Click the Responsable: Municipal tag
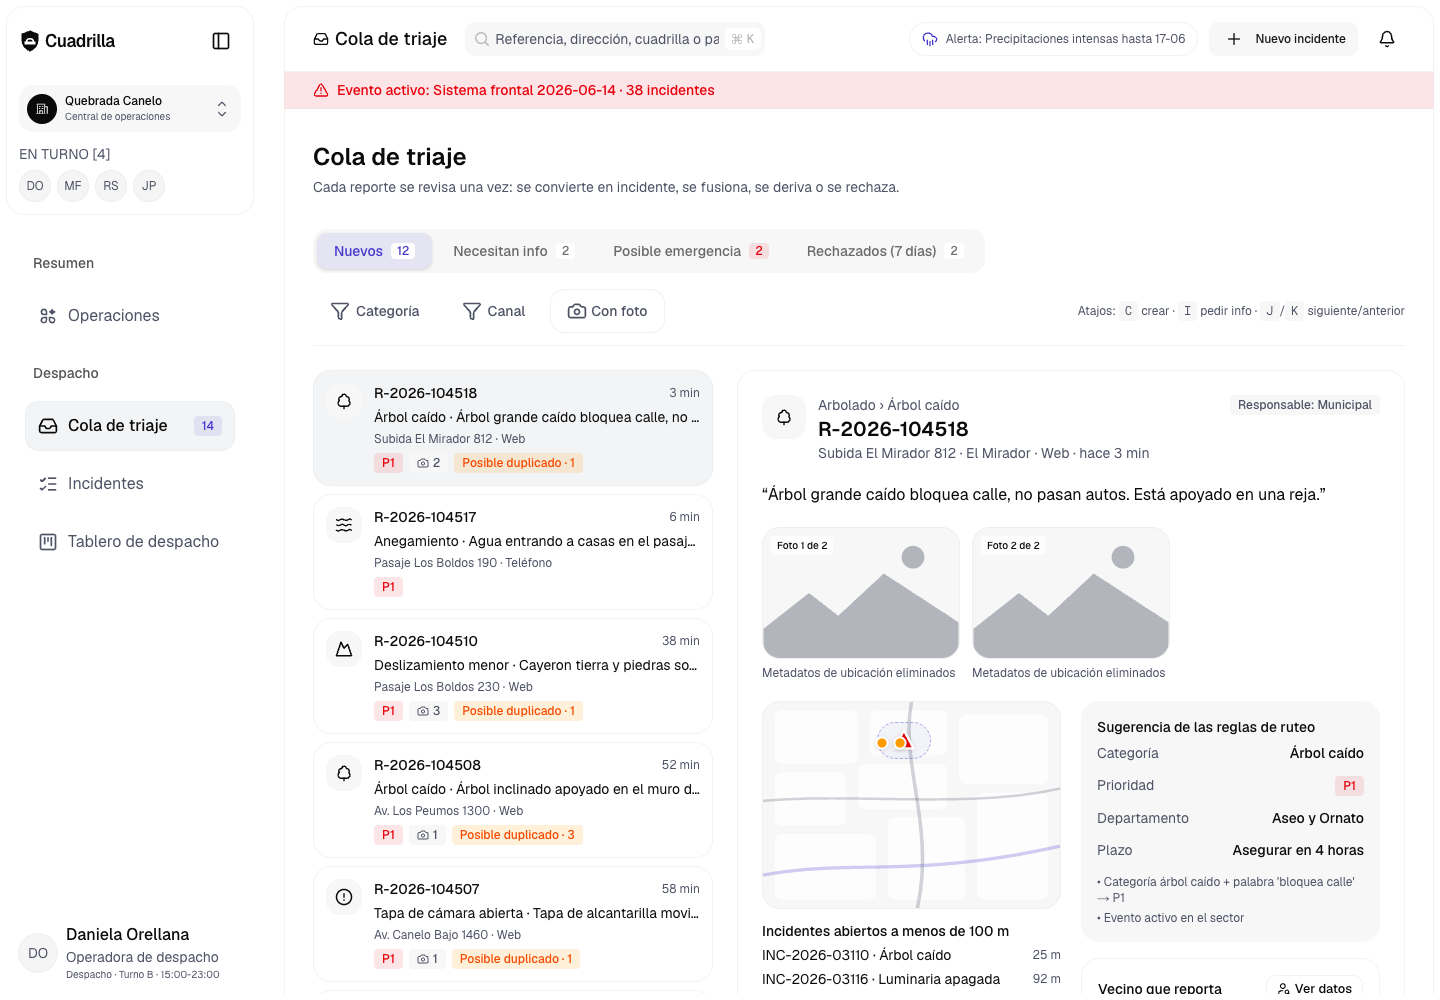 (1305, 405)
